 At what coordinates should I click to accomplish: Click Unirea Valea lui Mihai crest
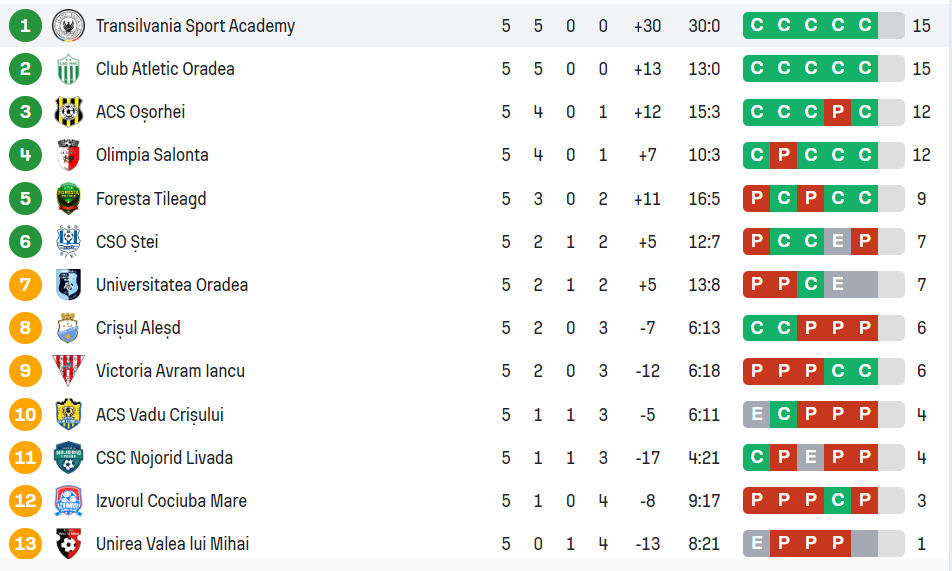point(68,544)
